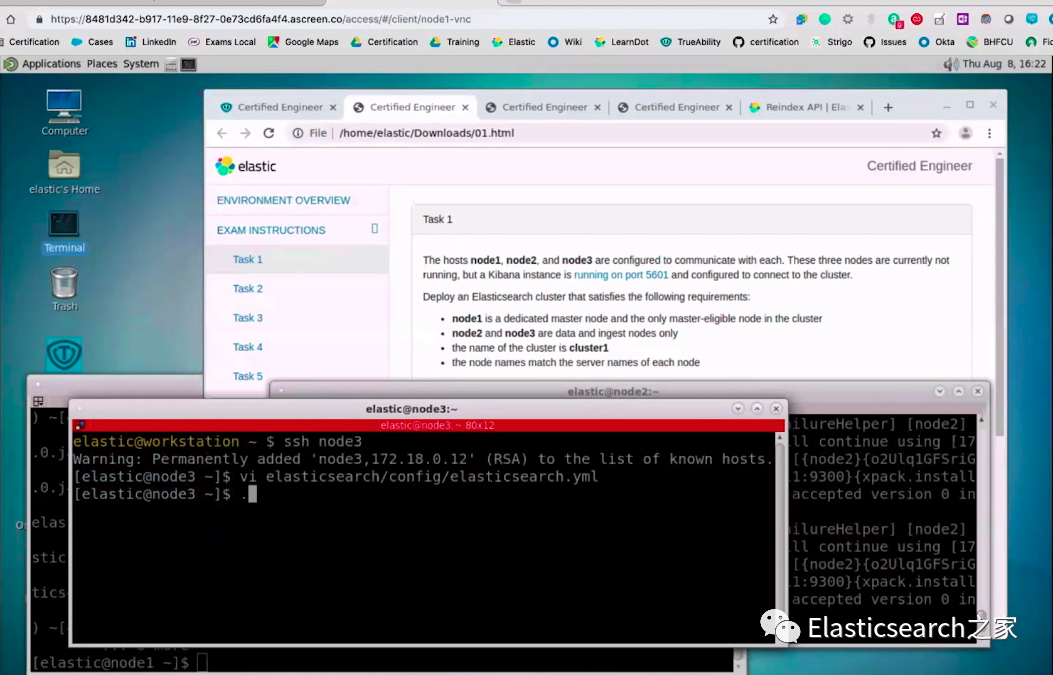Open the inner browser three-dot menu
Viewport: 1053px width, 675px height.
click(989, 133)
